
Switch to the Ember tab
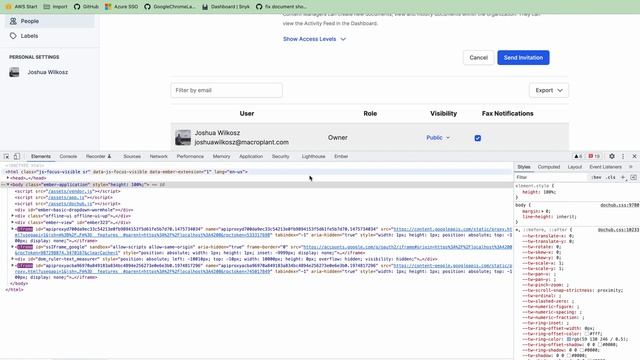coord(341,156)
